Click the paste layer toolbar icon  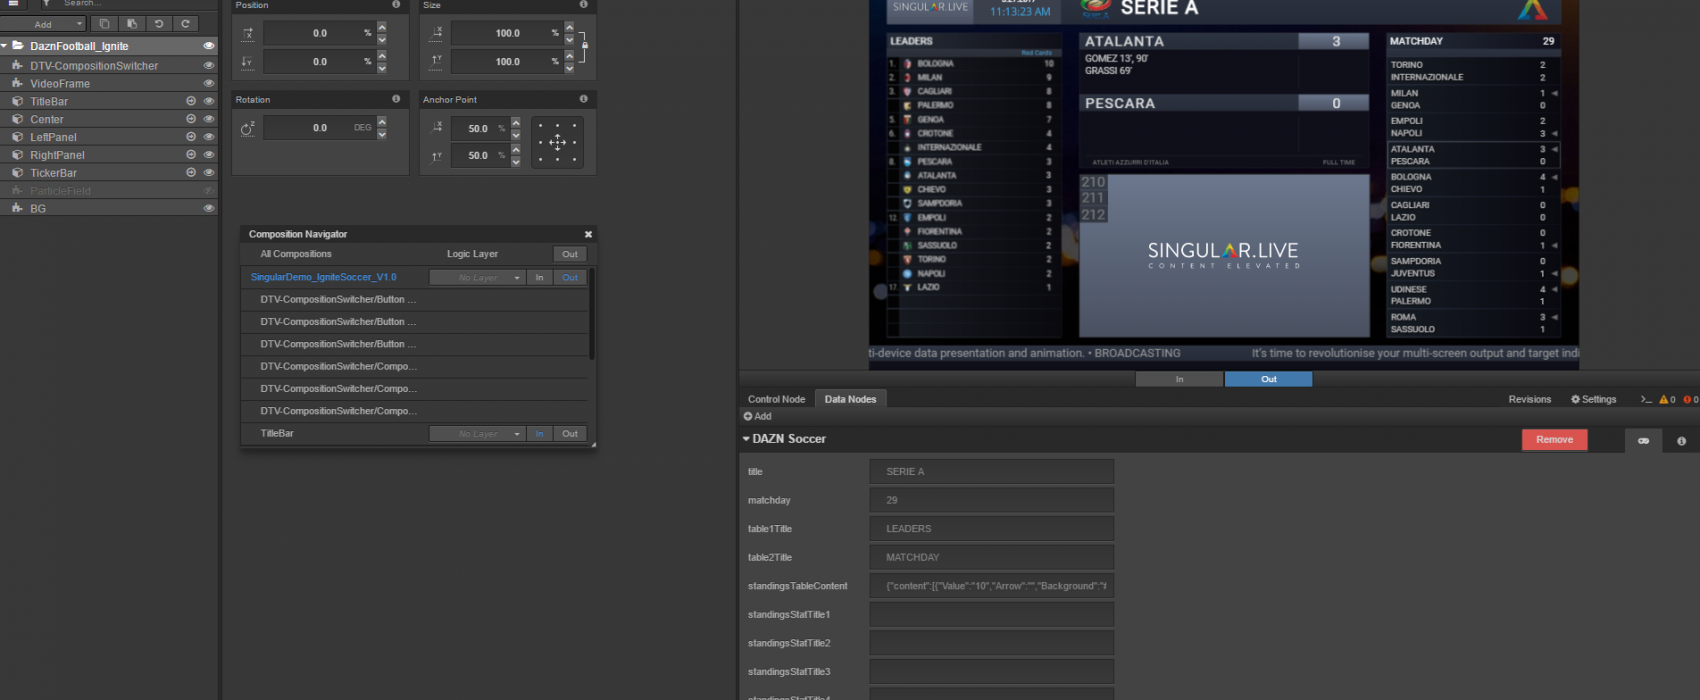click(131, 24)
